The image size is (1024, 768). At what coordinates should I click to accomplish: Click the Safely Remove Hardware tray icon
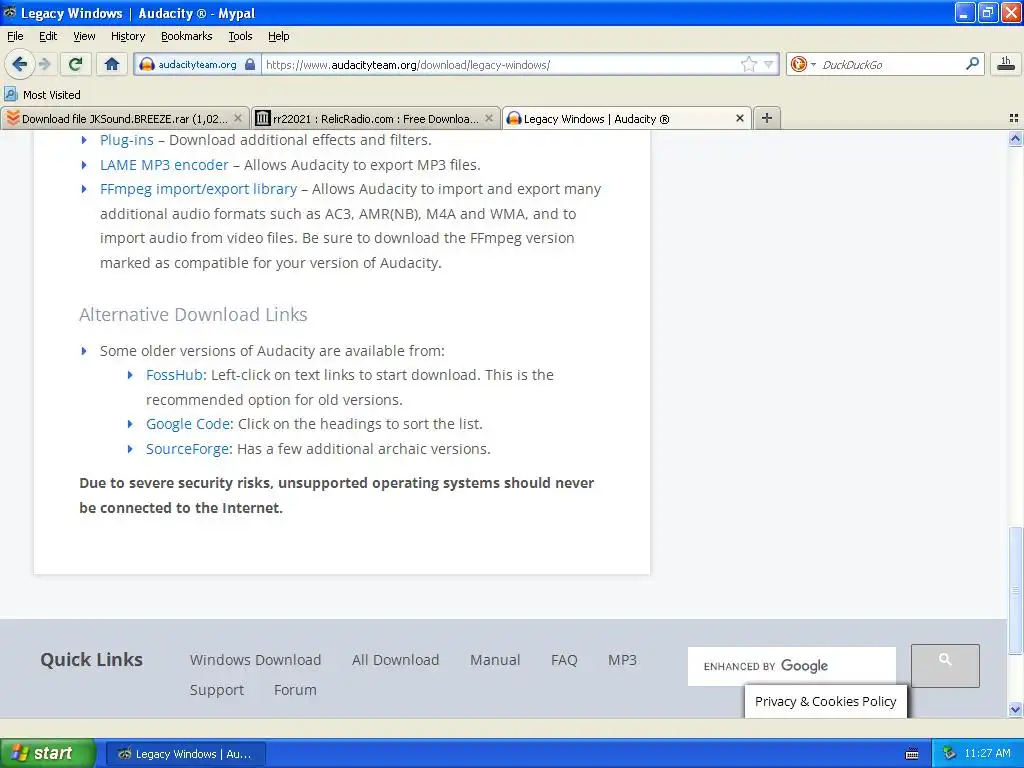point(949,754)
